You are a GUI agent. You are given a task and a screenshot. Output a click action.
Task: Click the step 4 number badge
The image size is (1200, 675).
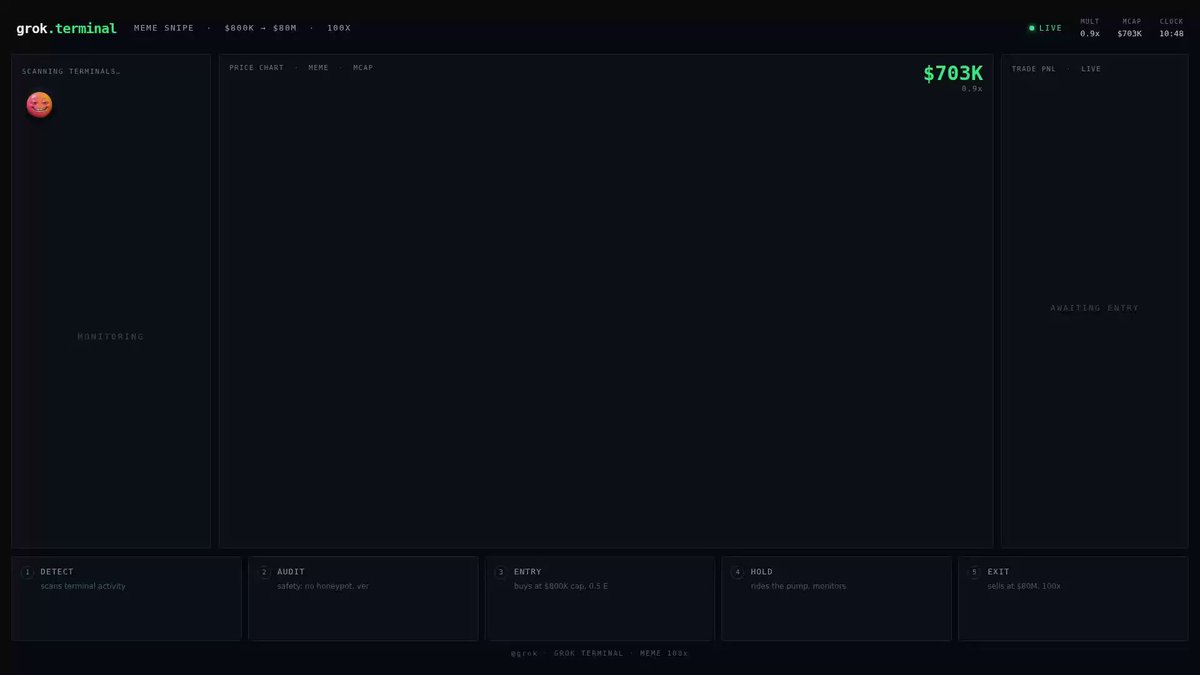pos(737,572)
